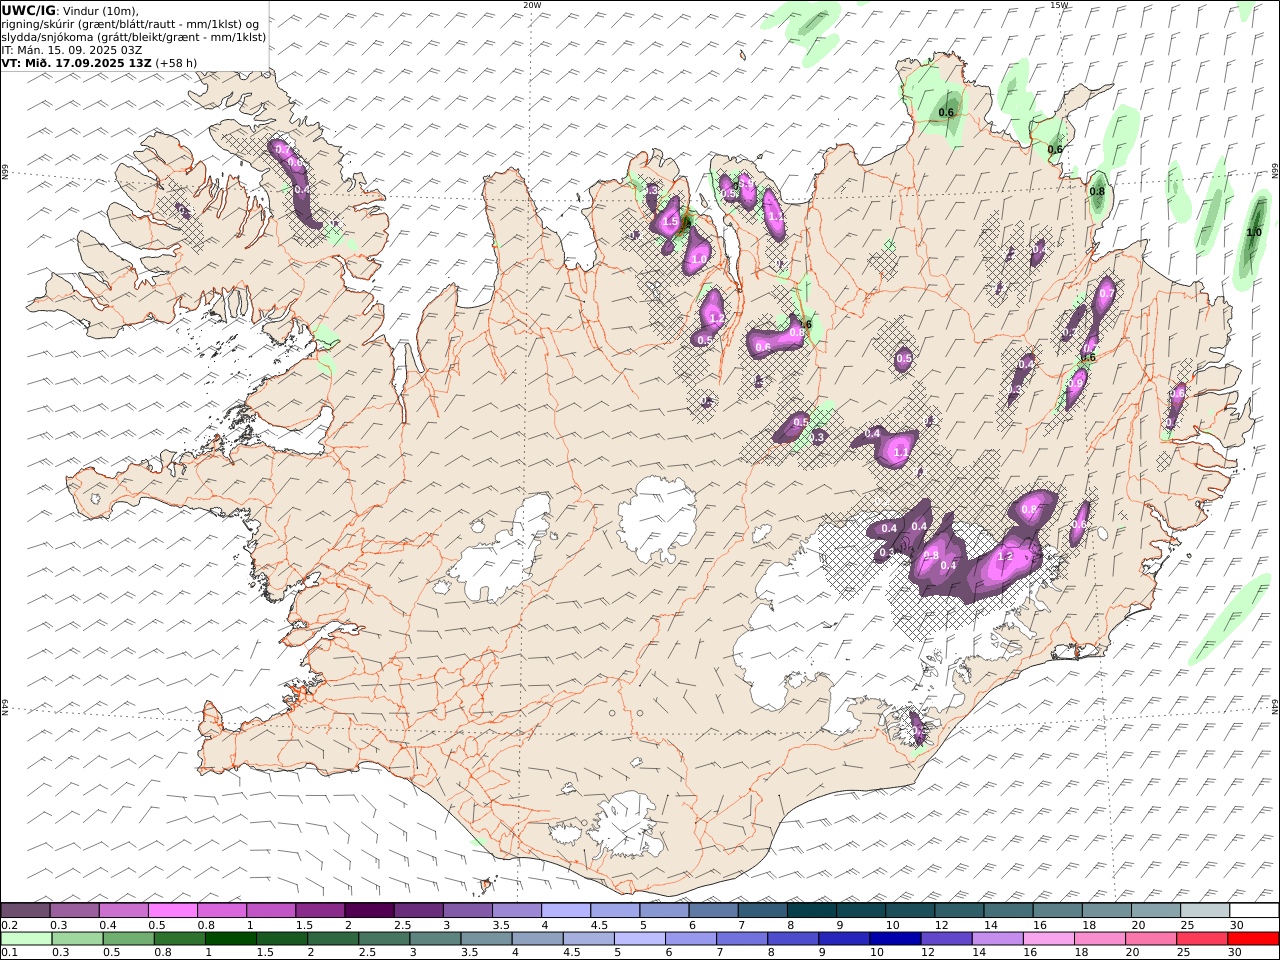Click the '0.2' label under the top legend row
Image resolution: width=1280 pixels, height=960 pixels.
point(9,925)
